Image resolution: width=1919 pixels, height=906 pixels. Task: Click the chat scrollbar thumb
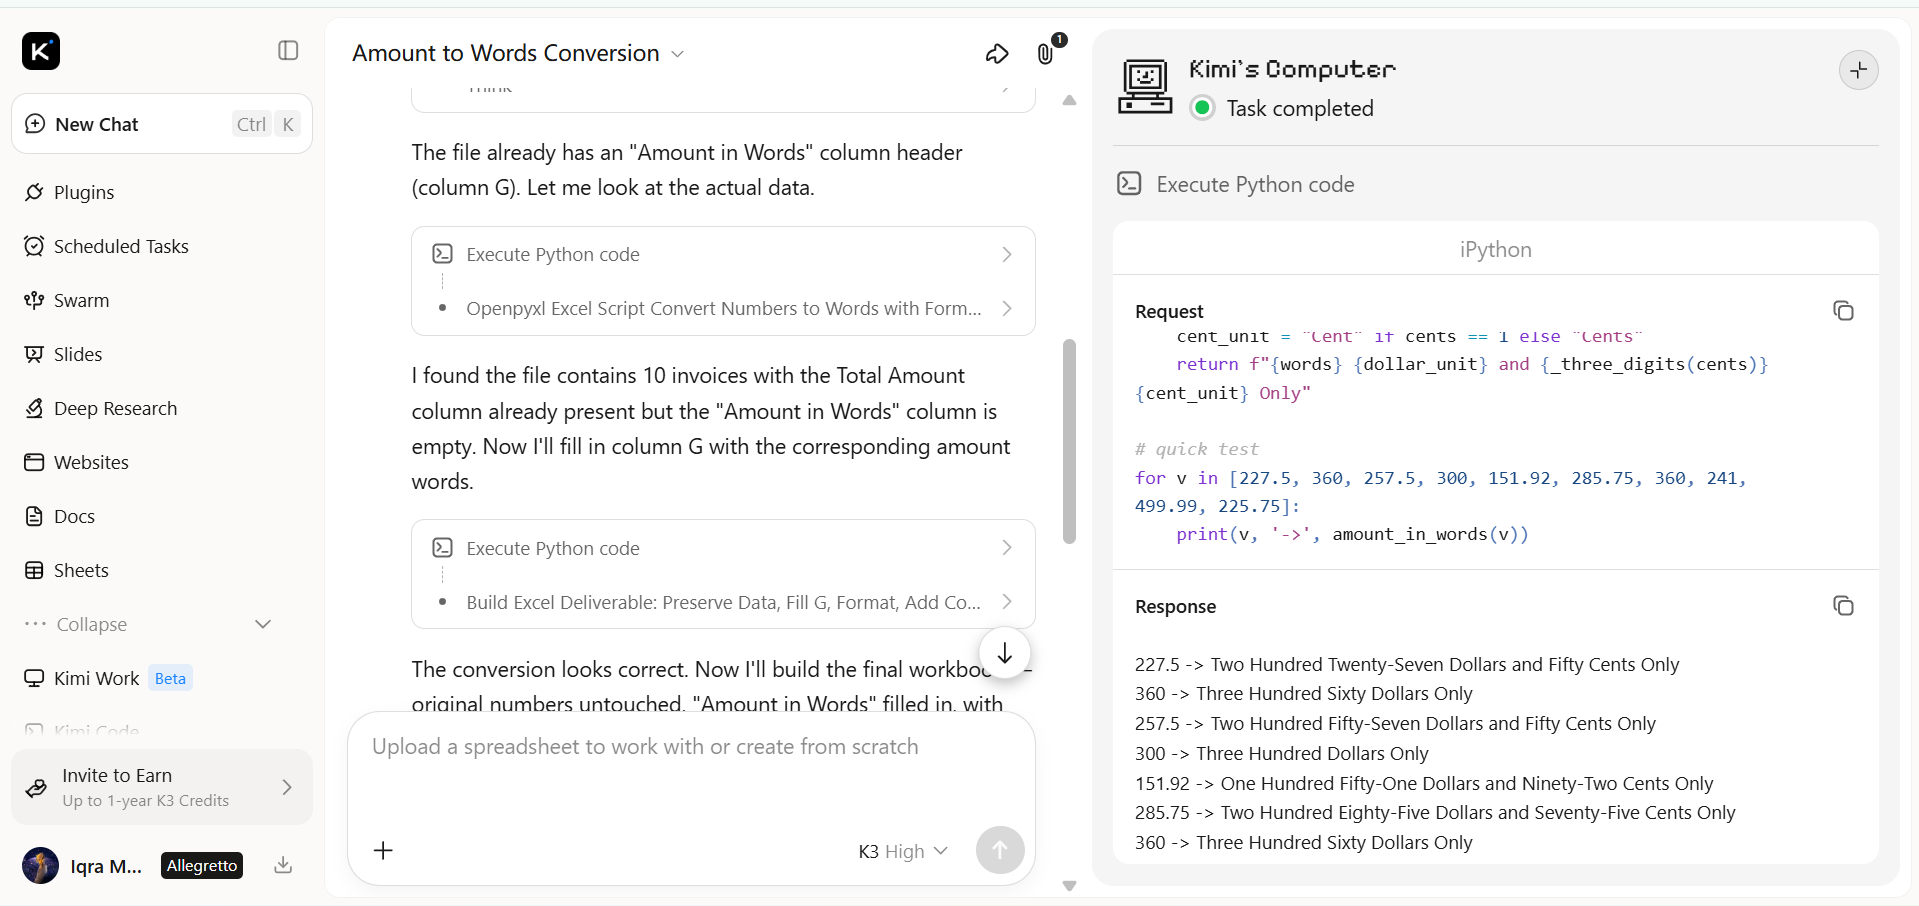(1069, 441)
